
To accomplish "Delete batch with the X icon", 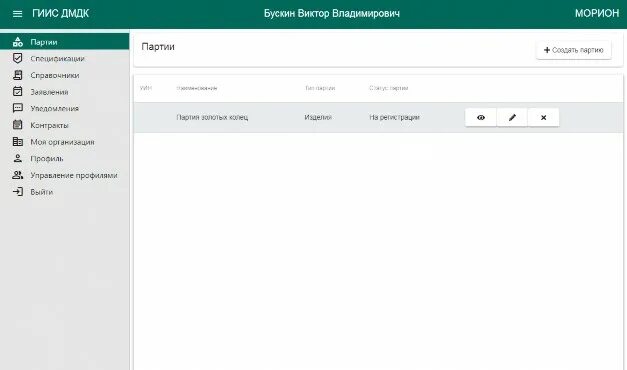I will (x=543, y=118).
